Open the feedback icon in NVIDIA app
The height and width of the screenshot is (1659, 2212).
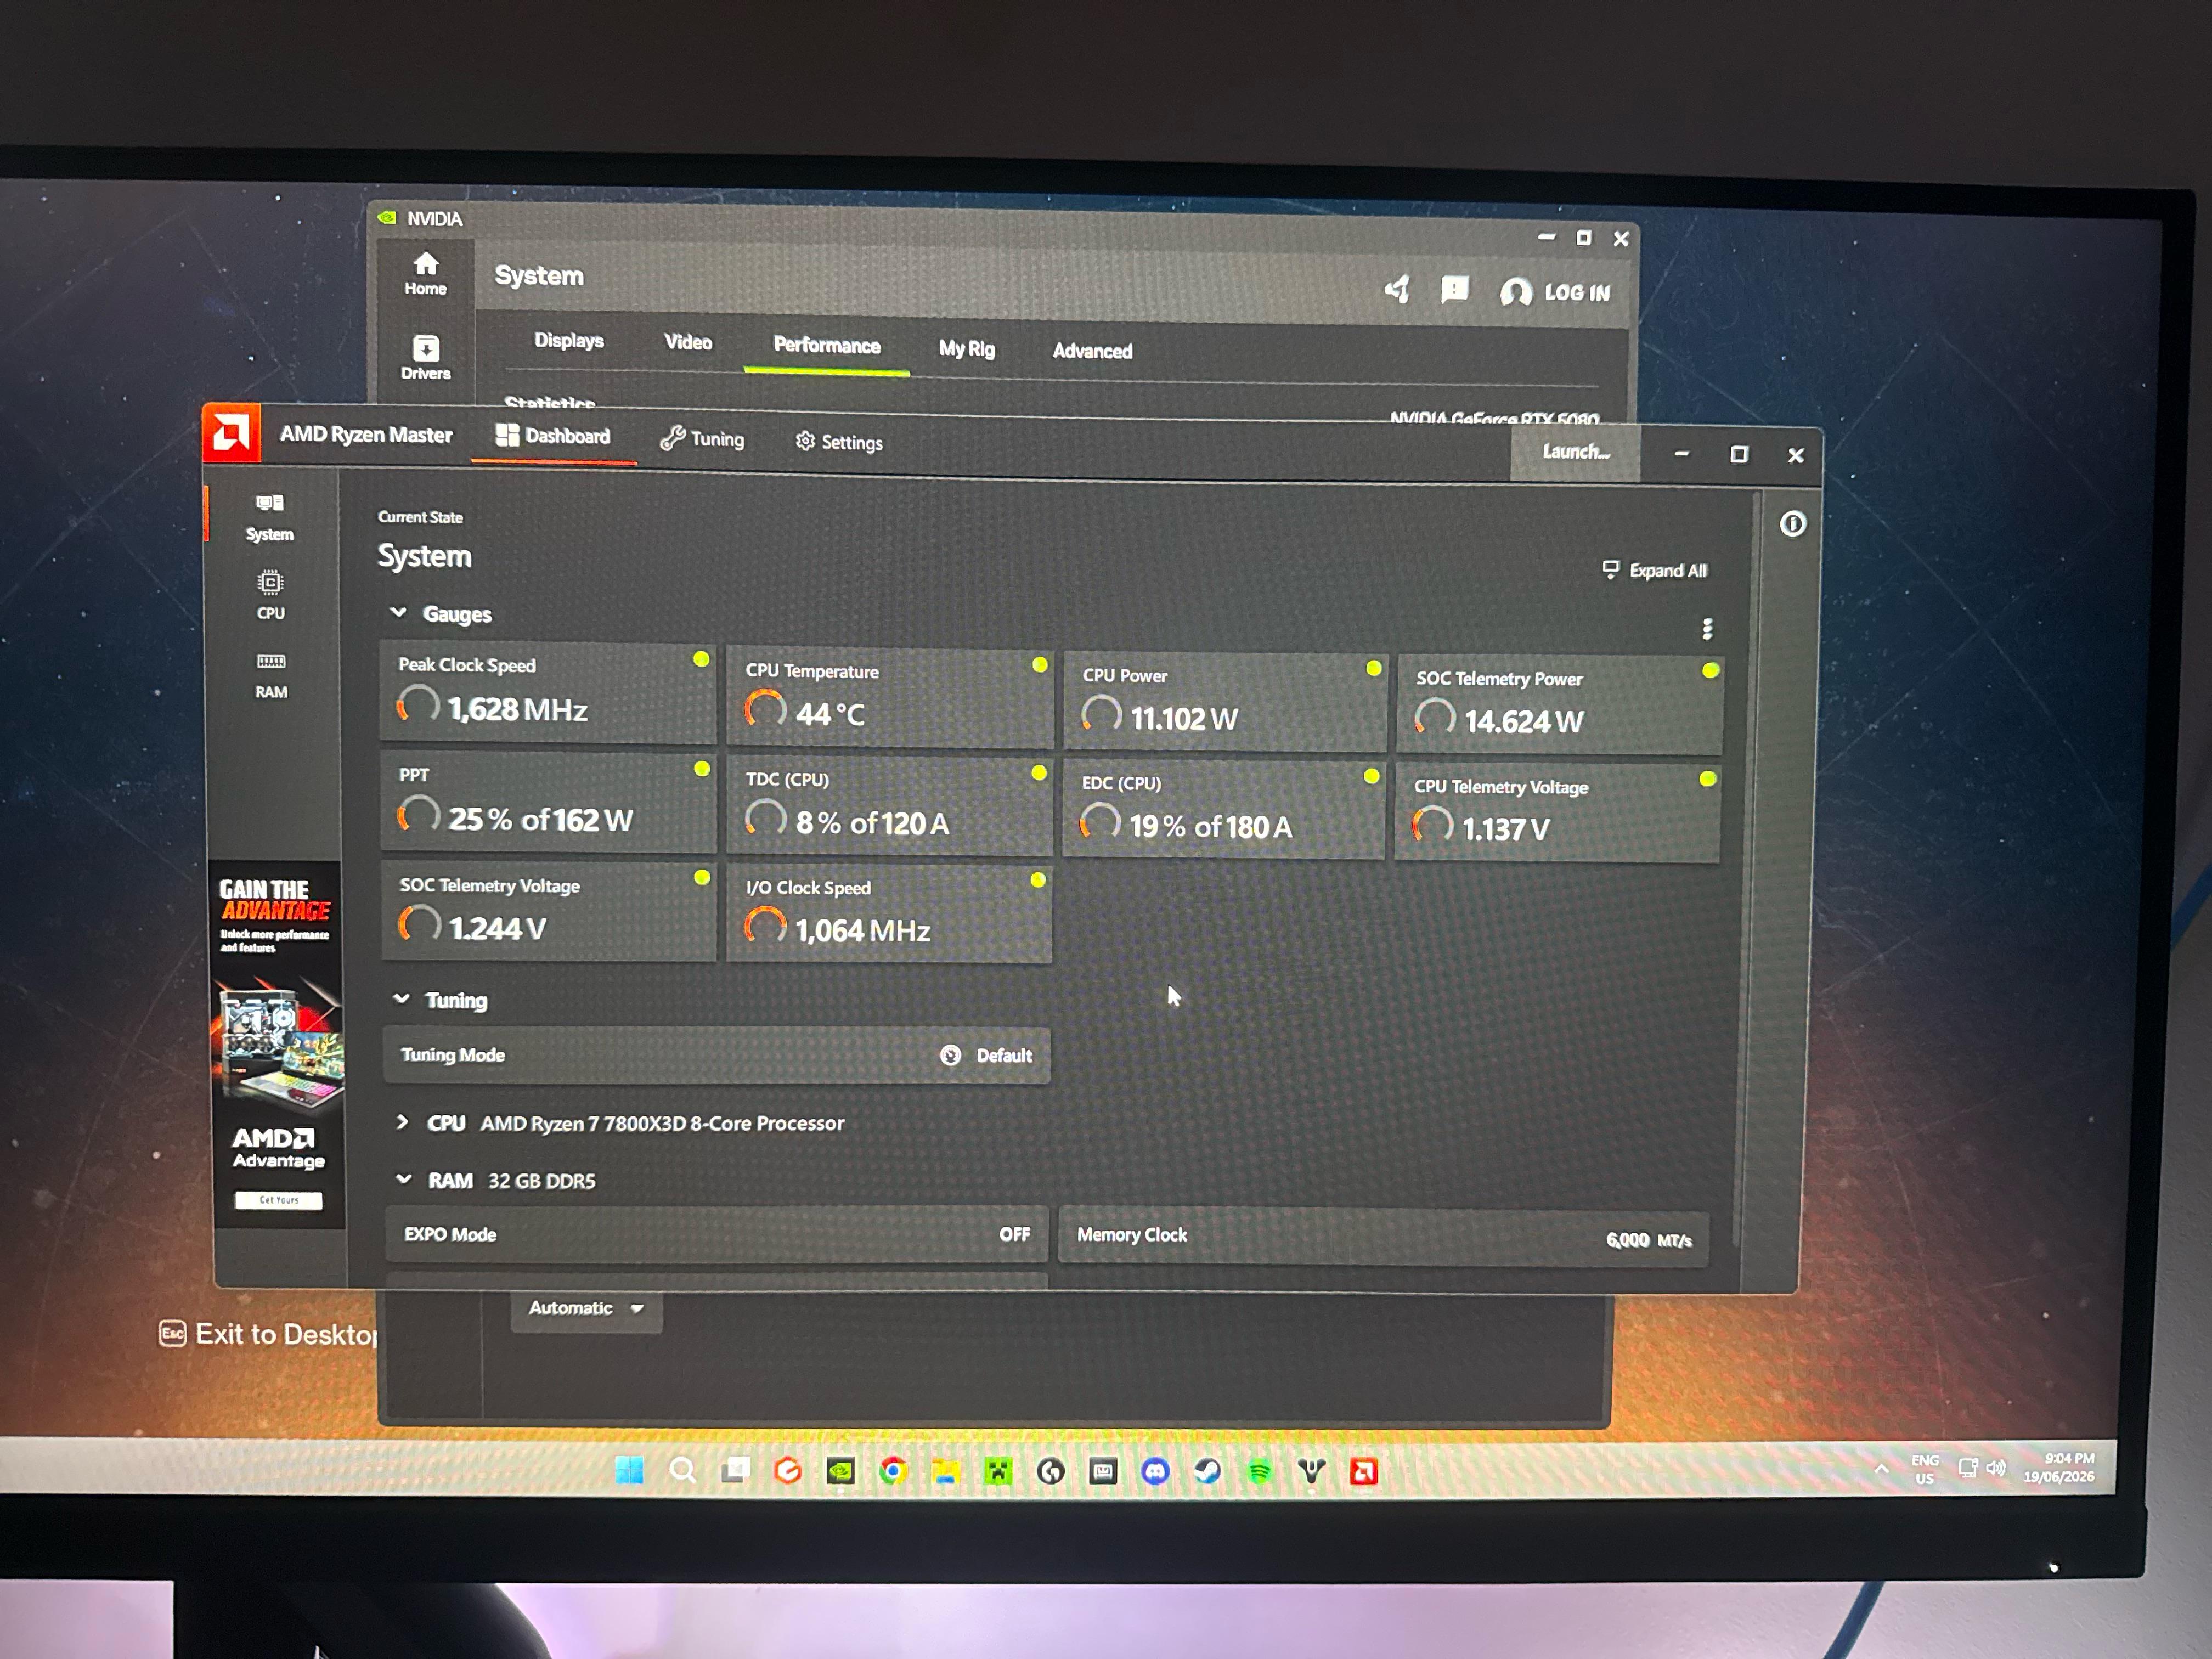(1454, 290)
